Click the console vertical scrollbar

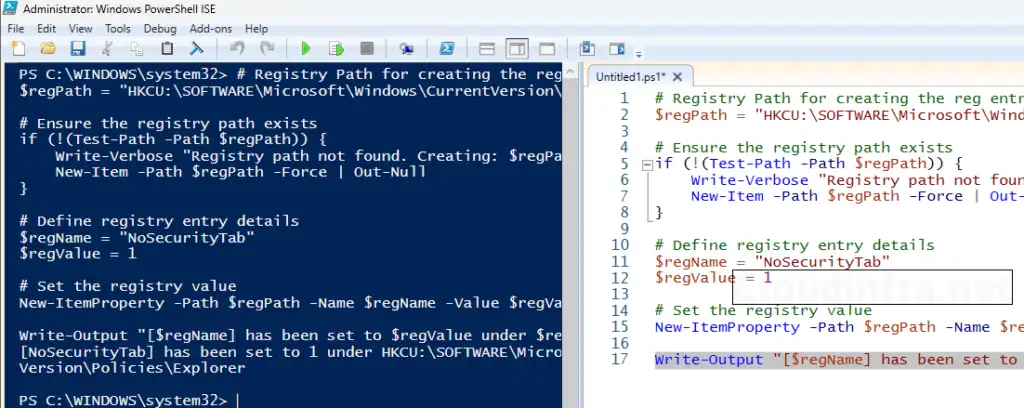[x=570, y=235]
